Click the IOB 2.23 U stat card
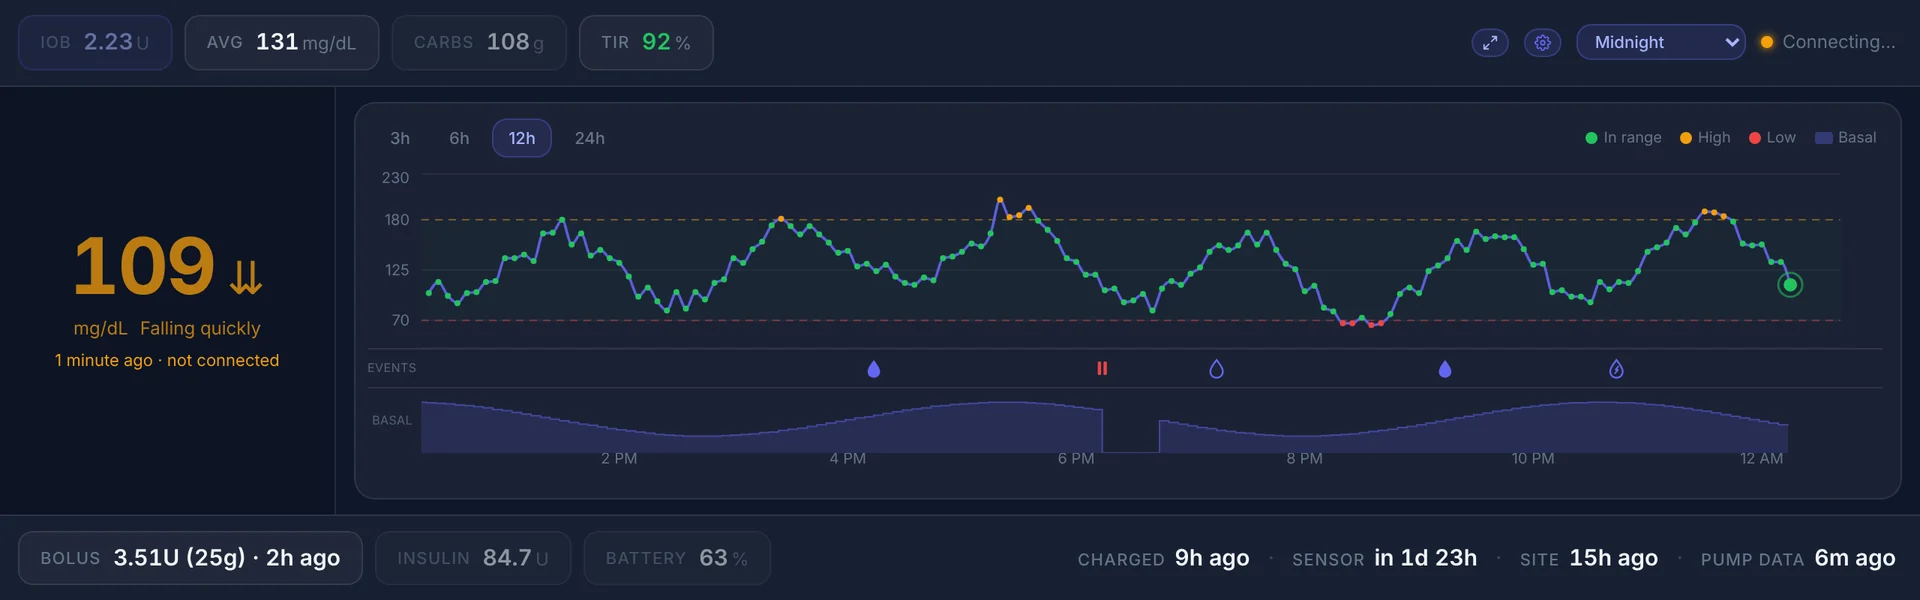 click(x=95, y=43)
